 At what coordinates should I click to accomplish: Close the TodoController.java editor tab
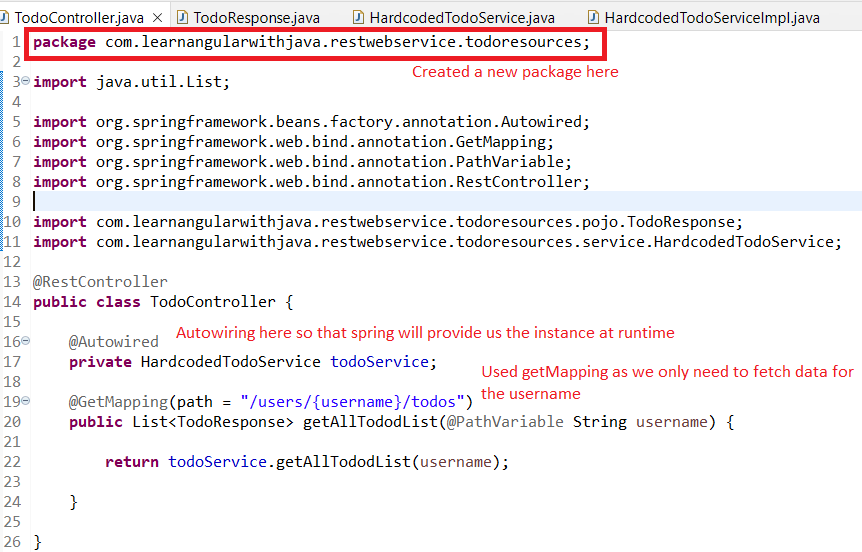pos(158,18)
